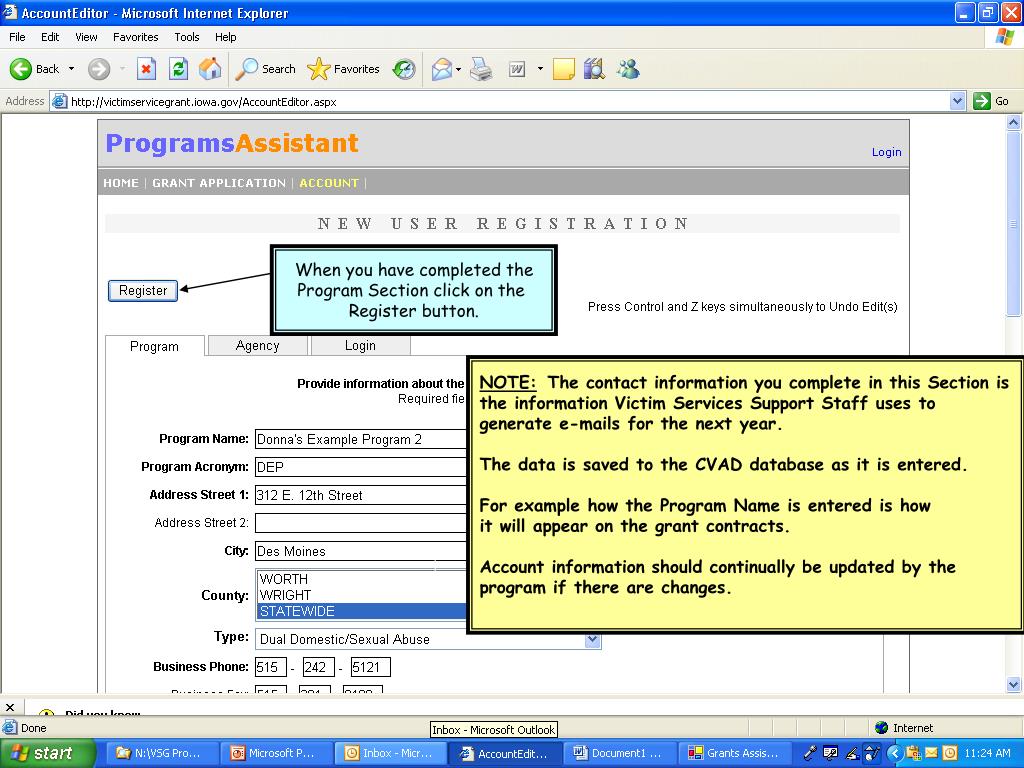The width and height of the screenshot is (1024, 768).
Task: Open the Research books icon
Action: (x=594, y=69)
